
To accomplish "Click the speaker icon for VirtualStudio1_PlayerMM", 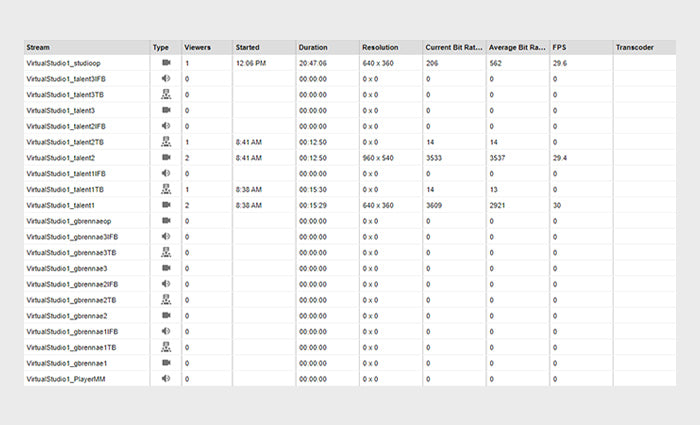I will point(166,379).
